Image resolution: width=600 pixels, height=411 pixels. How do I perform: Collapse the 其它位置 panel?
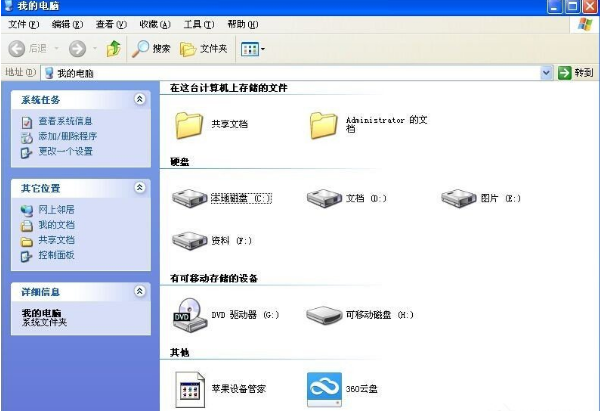(x=140, y=188)
